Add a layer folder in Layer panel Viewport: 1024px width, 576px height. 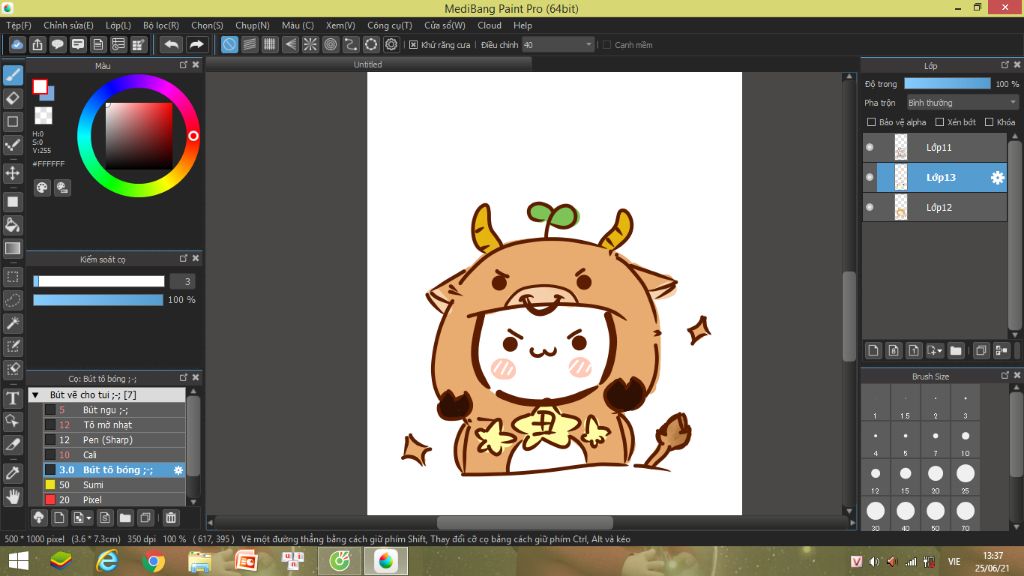pos(956,351)
